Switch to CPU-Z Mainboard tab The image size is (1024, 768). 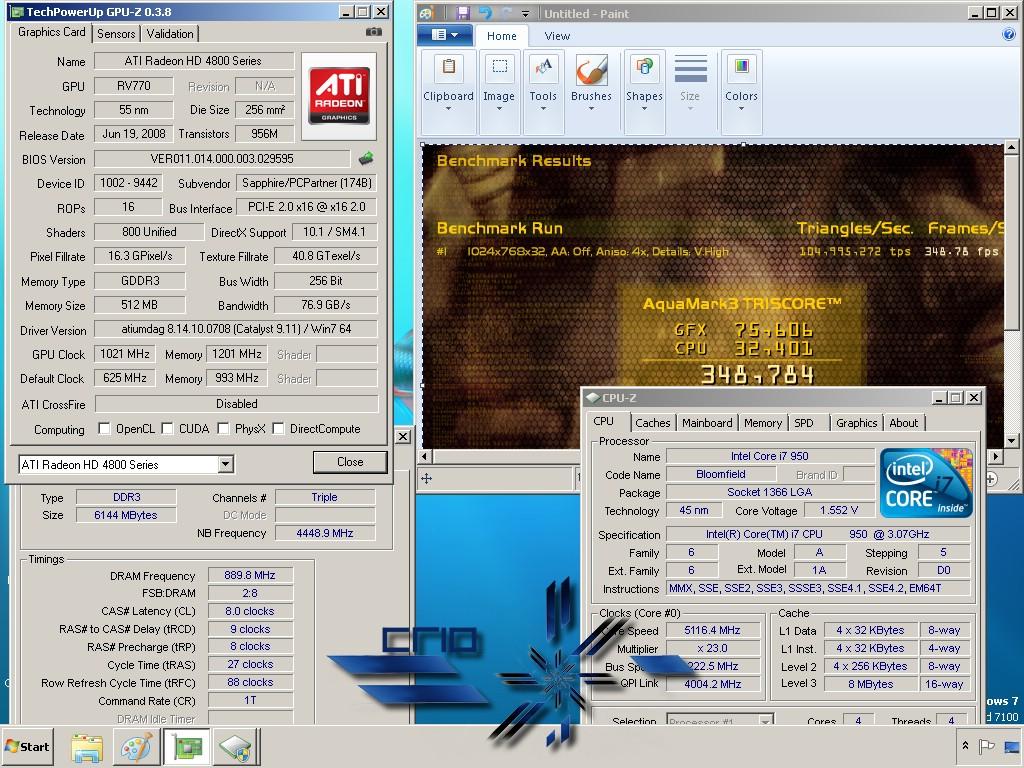(x=707, y=423)
